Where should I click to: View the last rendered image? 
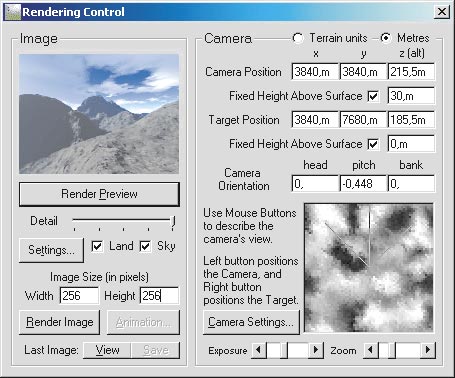pos(107,350)
